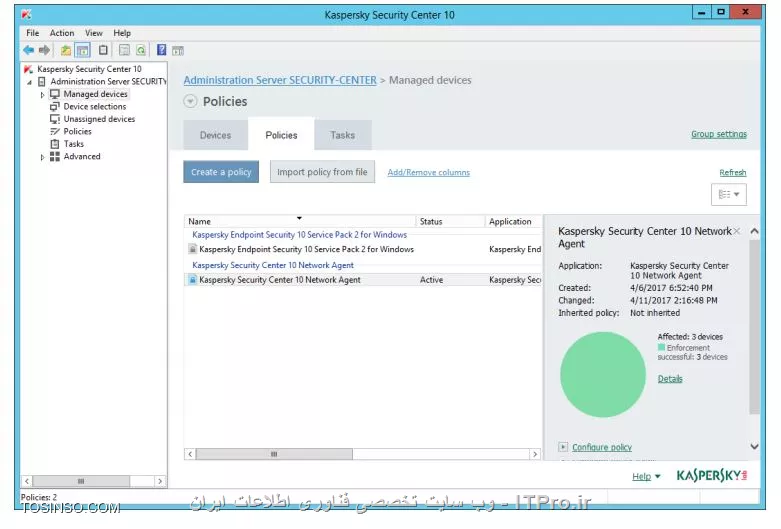Click the Show/Hide Action Pane toolbar icon
781x529 pixels.
[178, 51]
